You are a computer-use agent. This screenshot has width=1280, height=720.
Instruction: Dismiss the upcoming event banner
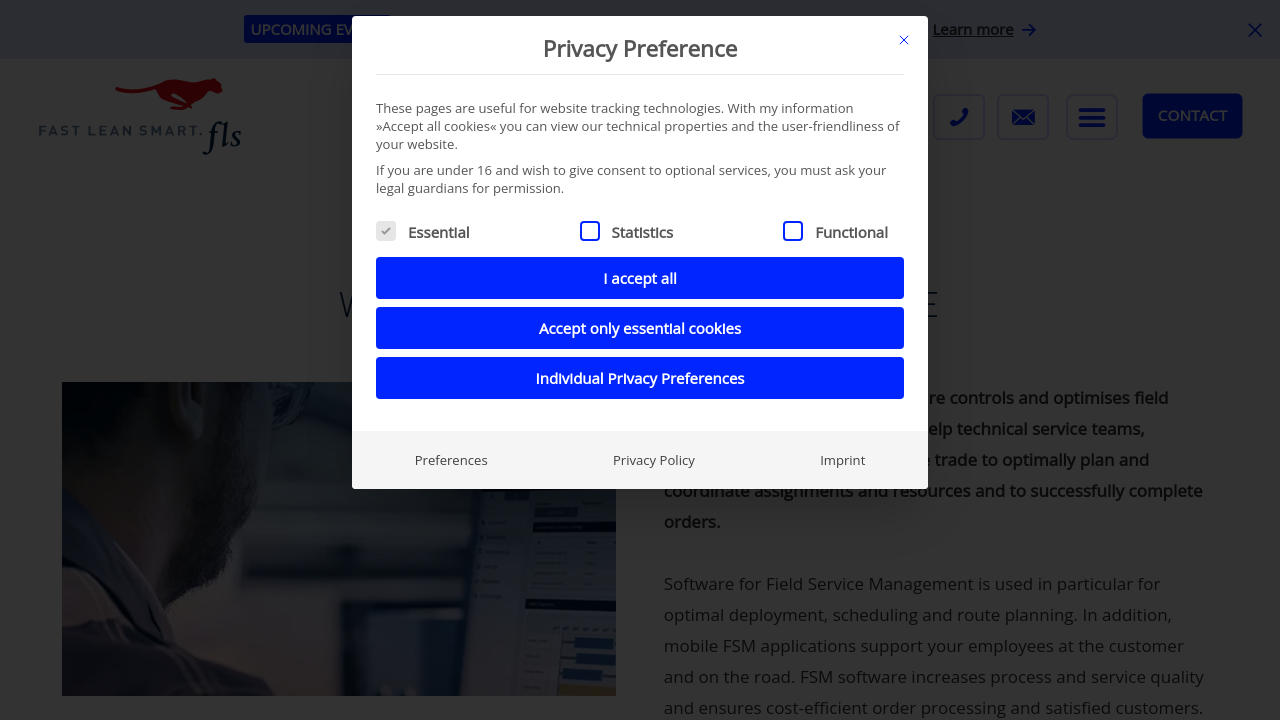(x=1255, y=30)
